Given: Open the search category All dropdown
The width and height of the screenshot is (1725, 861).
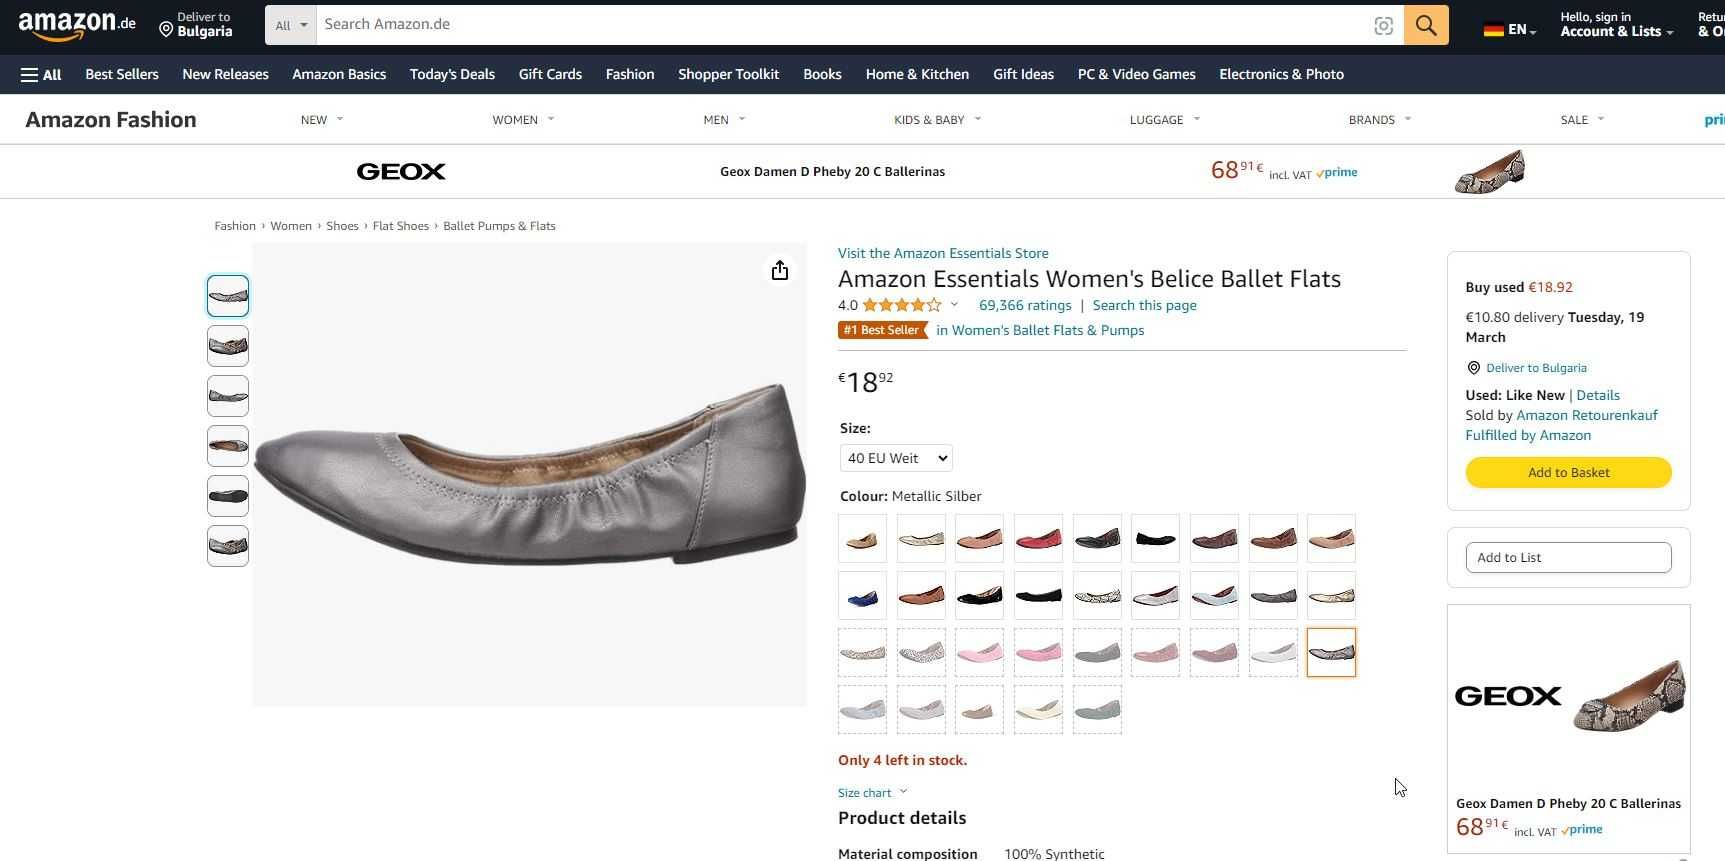Looking at the screenshot, I should 291,25.
